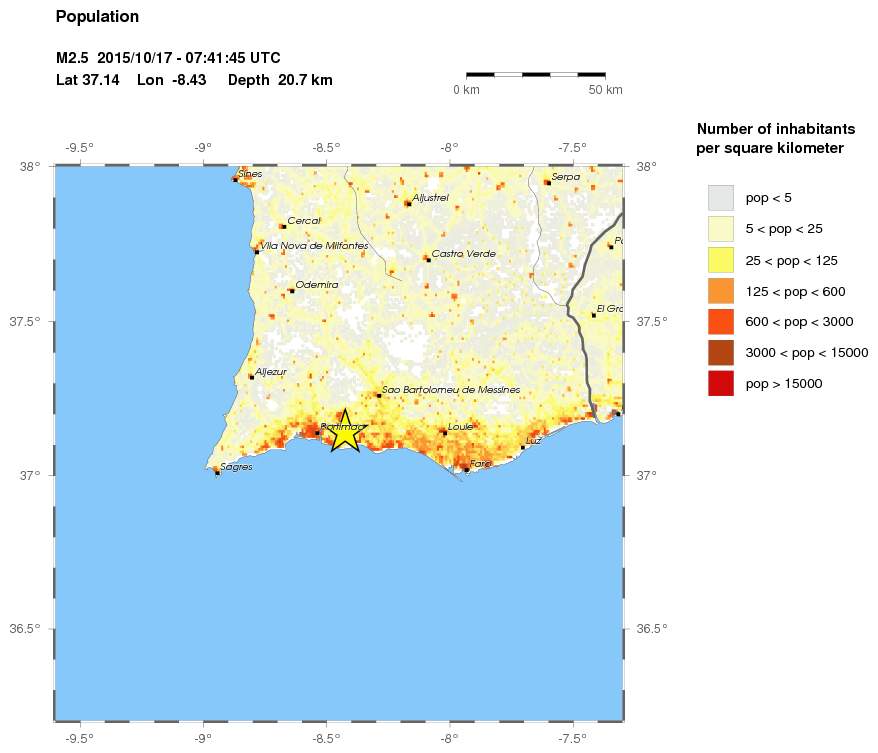
Task: Select the "Cercal" town label
Action: coord(304,221)
